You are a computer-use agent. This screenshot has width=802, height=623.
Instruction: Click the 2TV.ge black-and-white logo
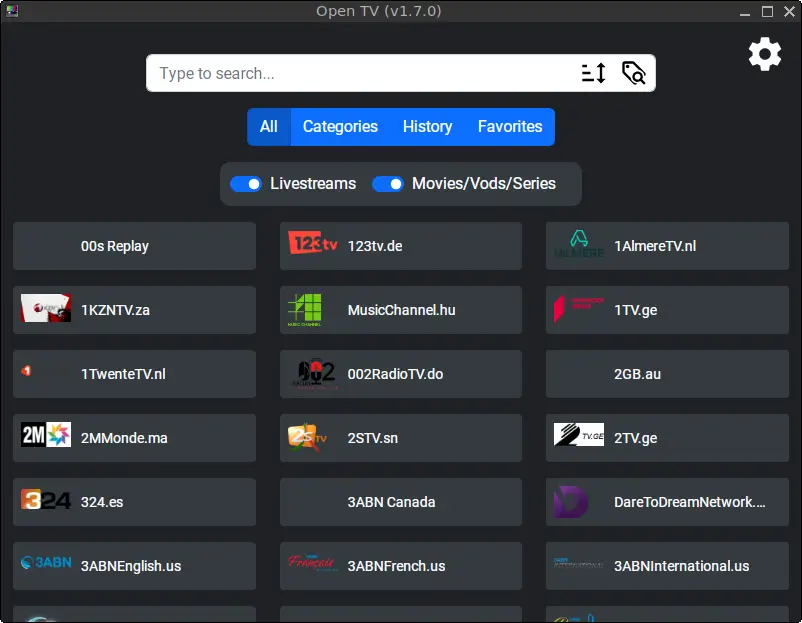tap(579, 435)
